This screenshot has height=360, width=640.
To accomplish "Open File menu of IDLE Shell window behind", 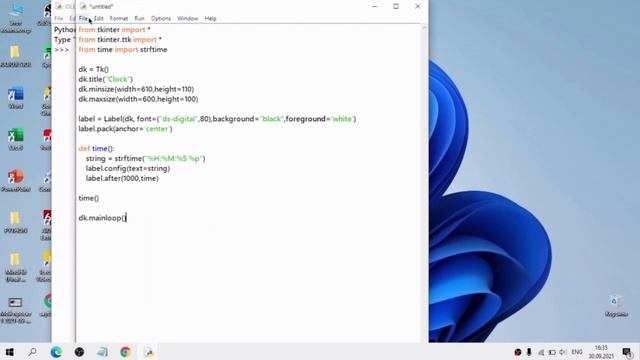I will click(x=59, y=18).
